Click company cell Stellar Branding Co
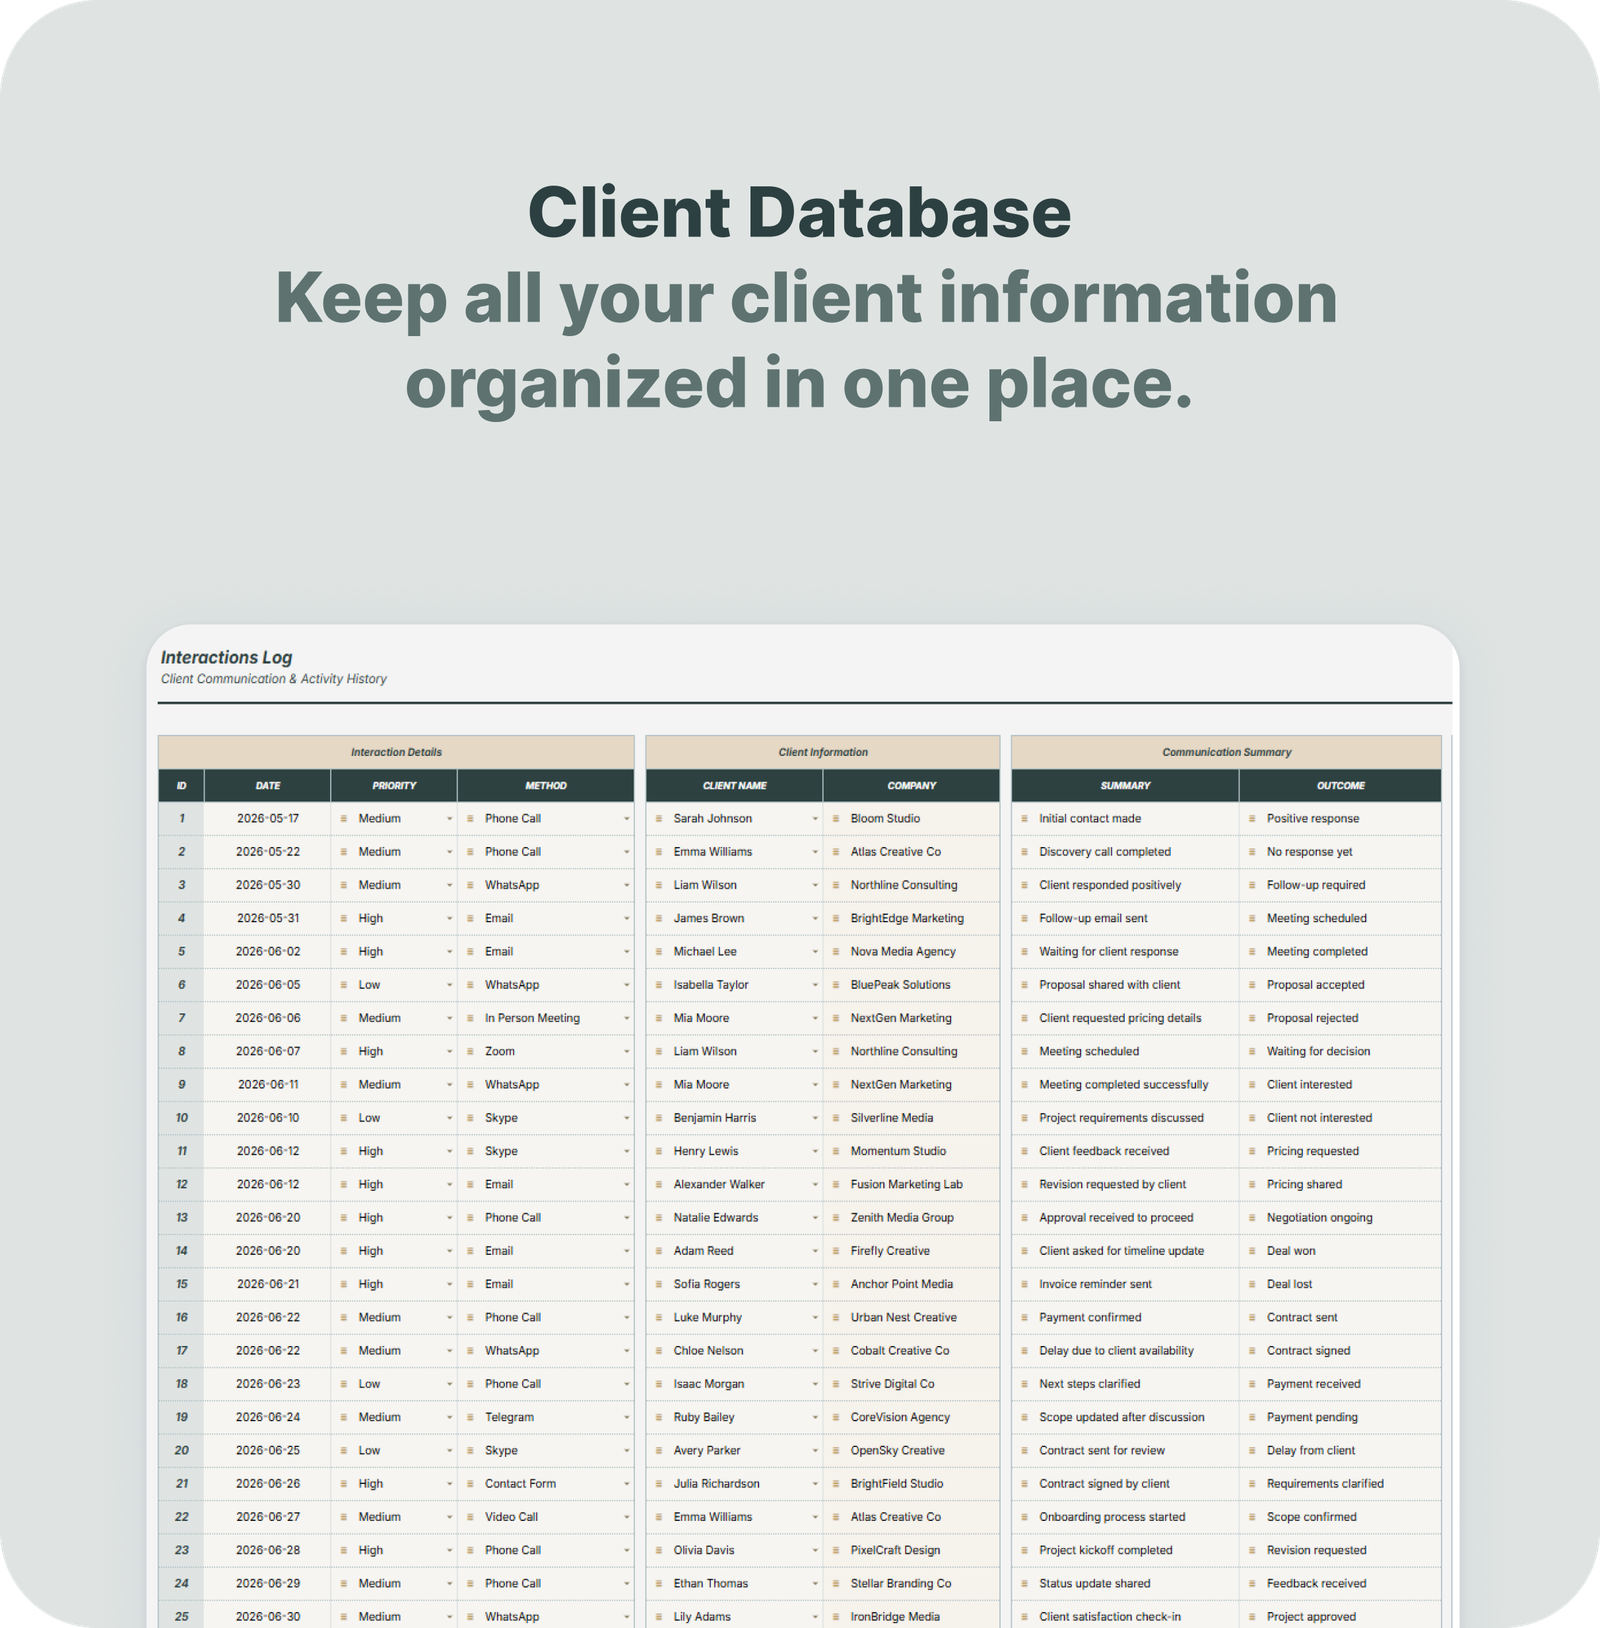Screen dimensions: 1600x1628 coord(912,1583)
